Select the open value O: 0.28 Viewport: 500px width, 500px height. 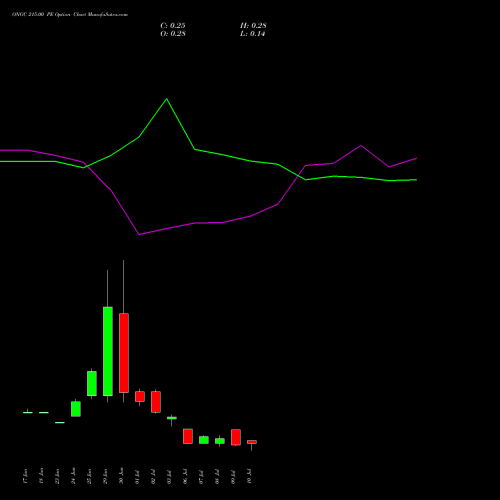pos(173,34)
